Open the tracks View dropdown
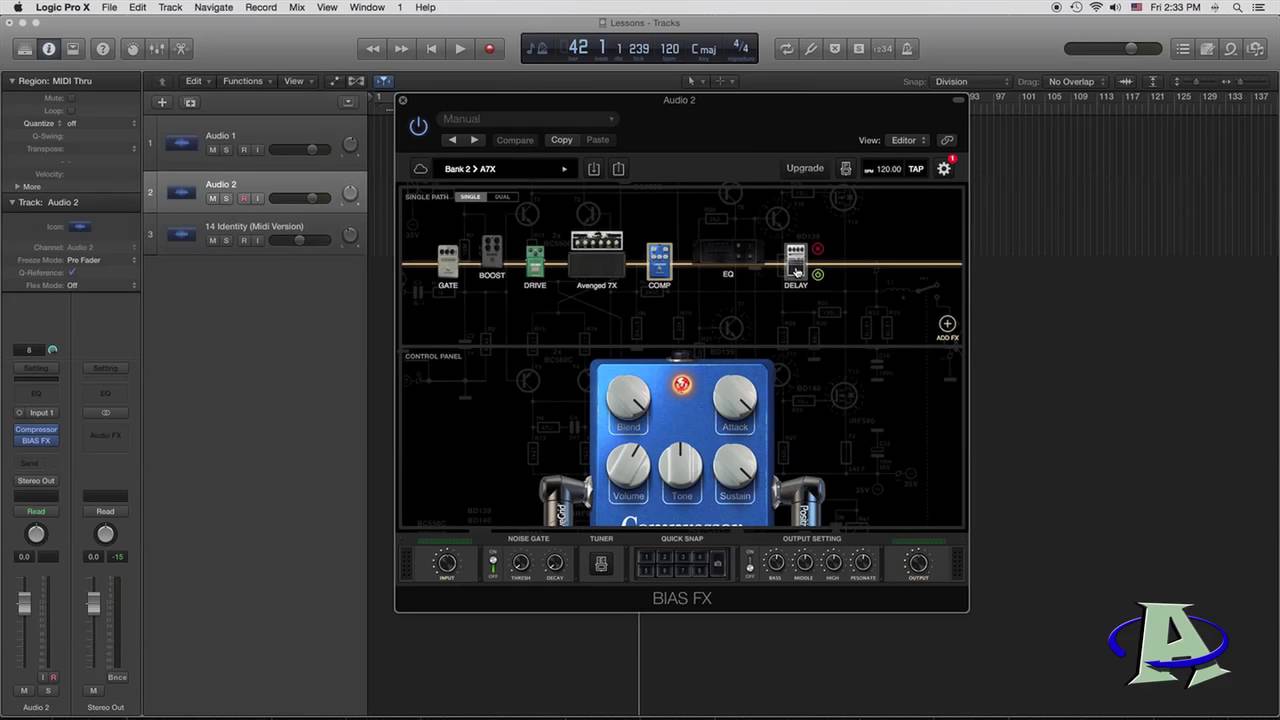The height and width of the screenshot is (720, 1280). pyautogui.click(x=297, y=81)
